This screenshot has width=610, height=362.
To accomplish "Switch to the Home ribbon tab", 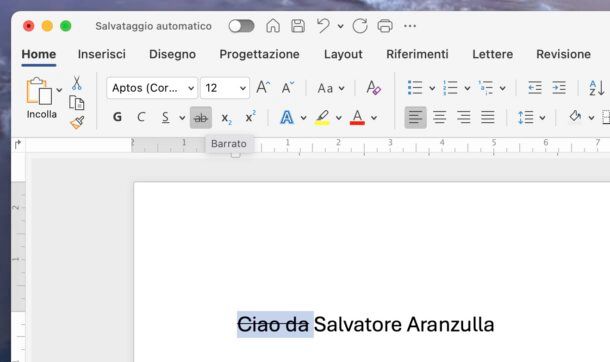I will coord(39,54).
